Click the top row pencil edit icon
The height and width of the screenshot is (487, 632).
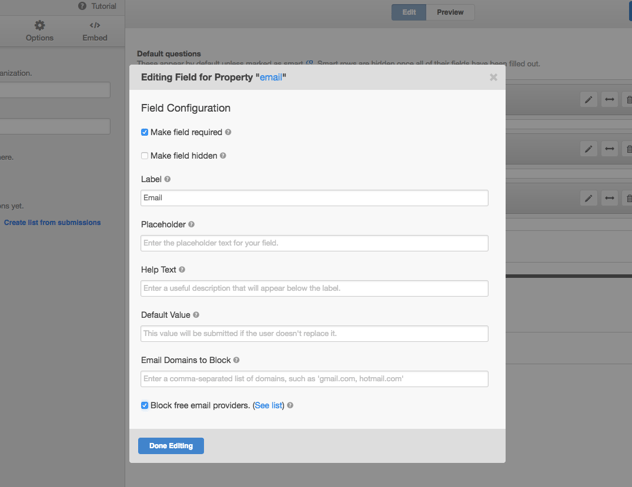588,100
